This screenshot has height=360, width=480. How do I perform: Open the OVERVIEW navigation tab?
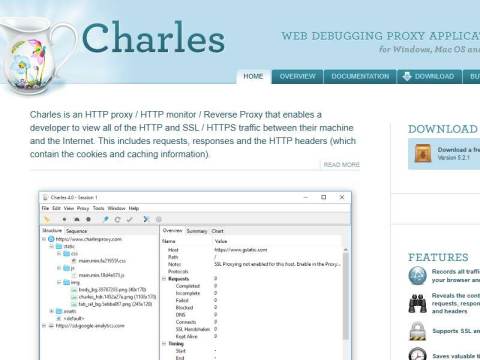tap(297, 76)
